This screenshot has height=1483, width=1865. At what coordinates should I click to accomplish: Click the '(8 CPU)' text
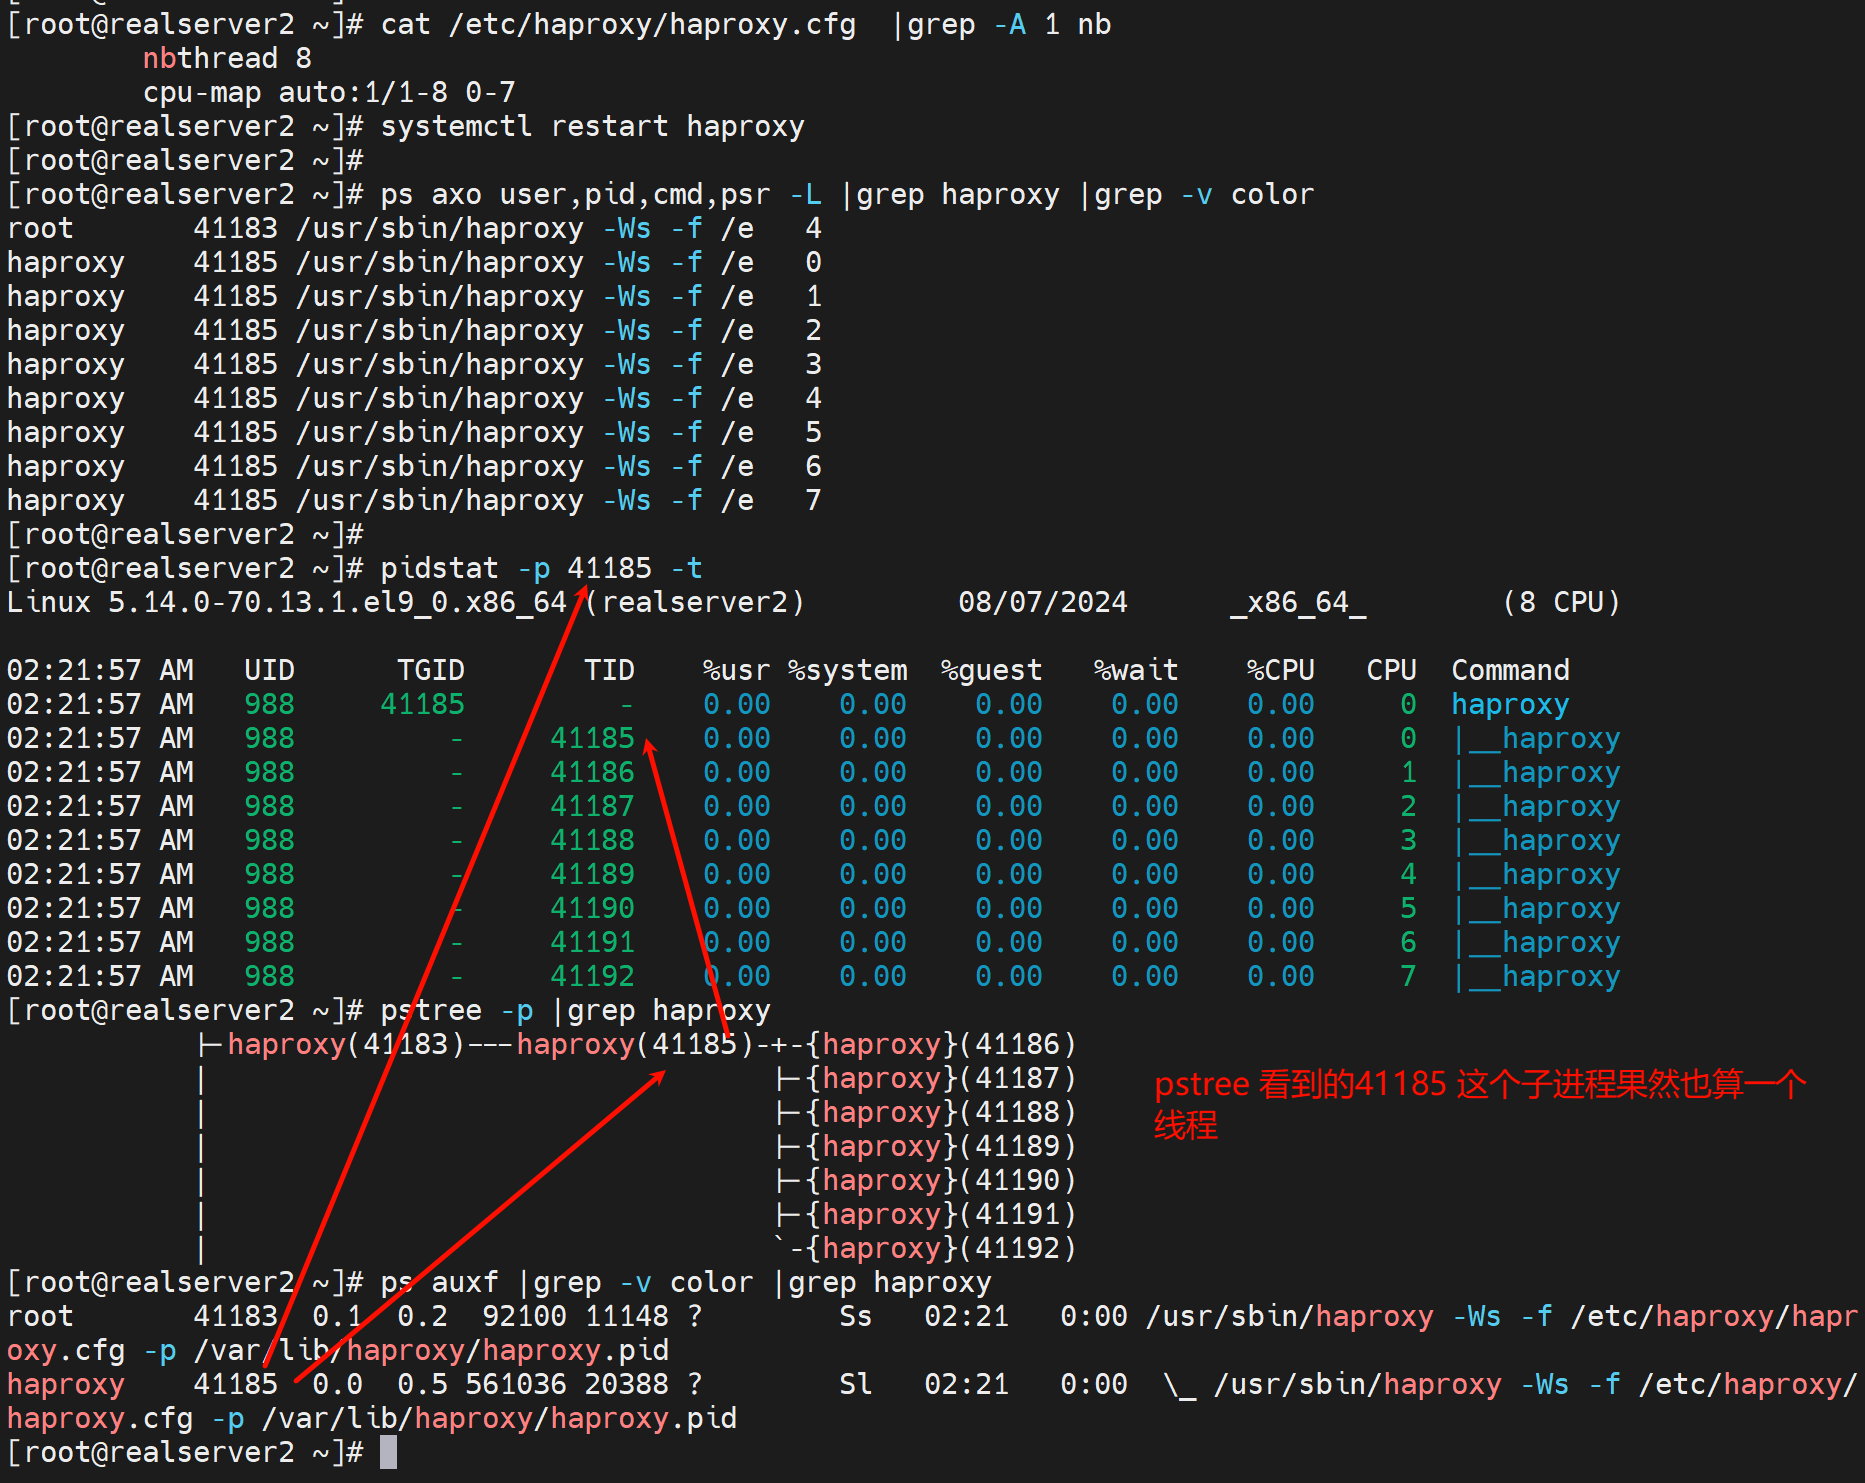(x=1560, y=602)
